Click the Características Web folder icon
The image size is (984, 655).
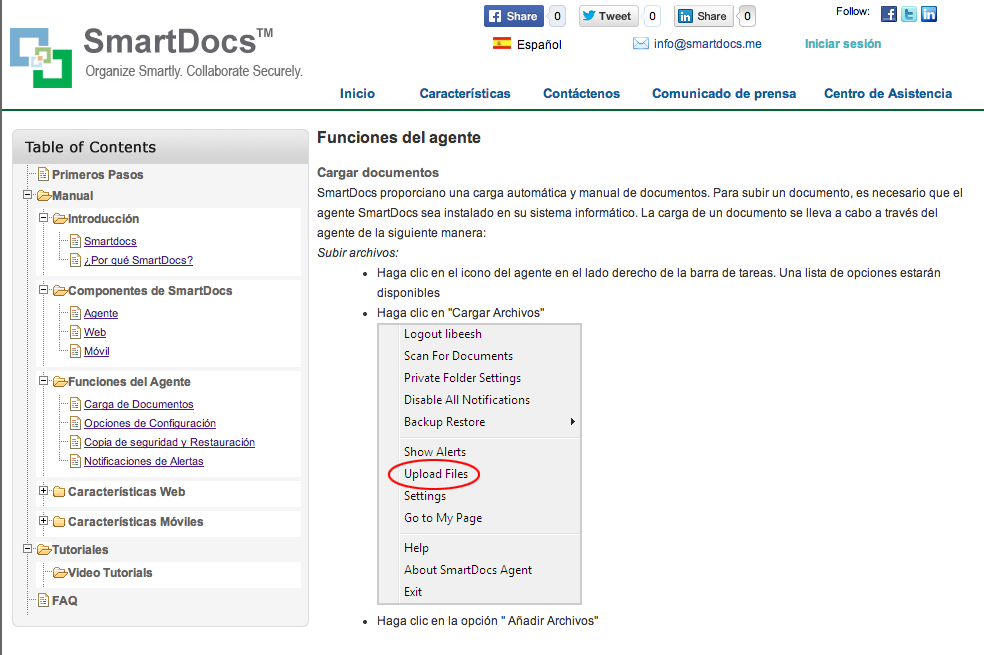[x=60, y=492]
